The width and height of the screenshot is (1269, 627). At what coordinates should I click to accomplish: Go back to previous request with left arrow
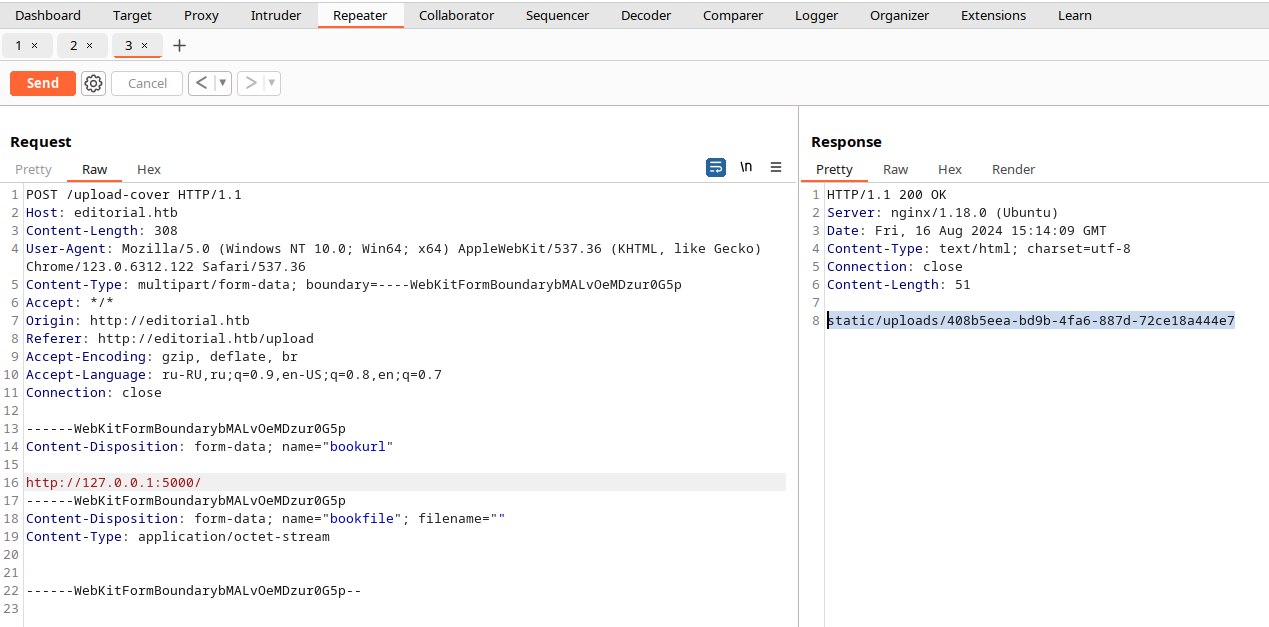201,83
